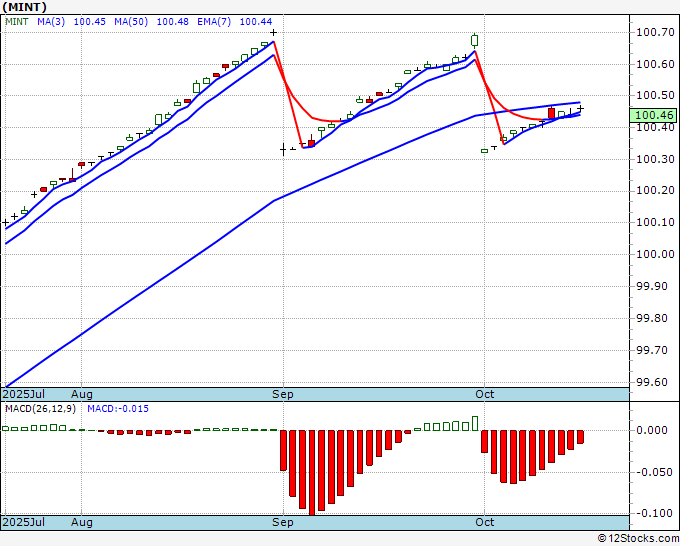Click the 100.70 price axis label
680x546 pixels.
tap(655, 32)
